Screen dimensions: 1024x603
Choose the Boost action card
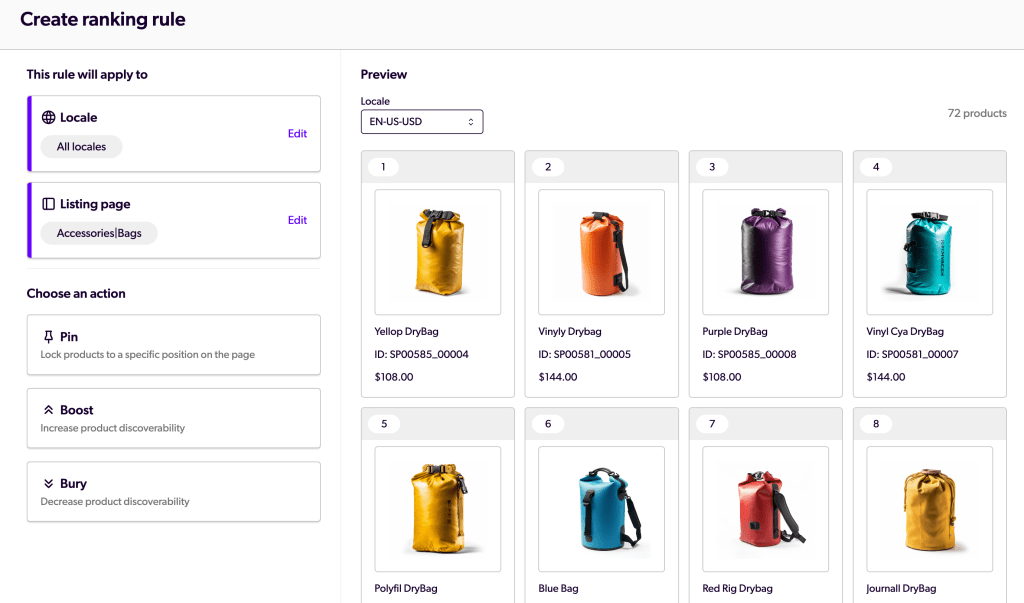173,418
